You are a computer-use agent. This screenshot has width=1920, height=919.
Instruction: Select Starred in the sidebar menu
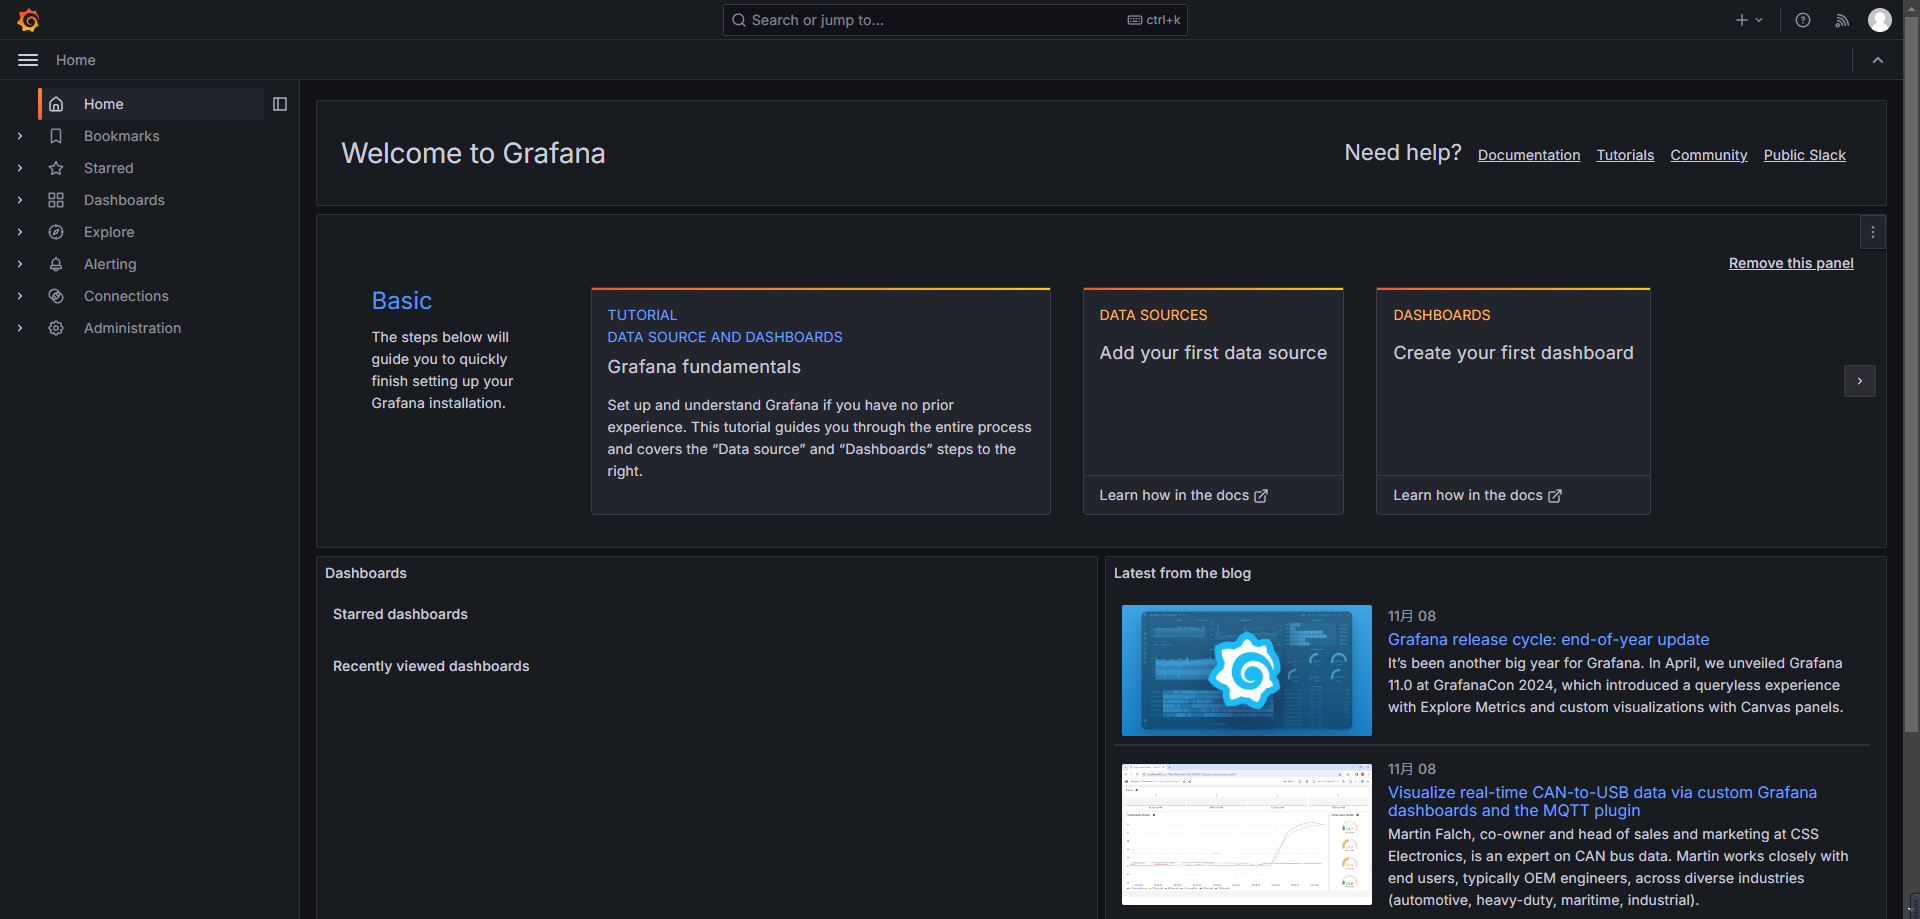(x=108, y=168)
